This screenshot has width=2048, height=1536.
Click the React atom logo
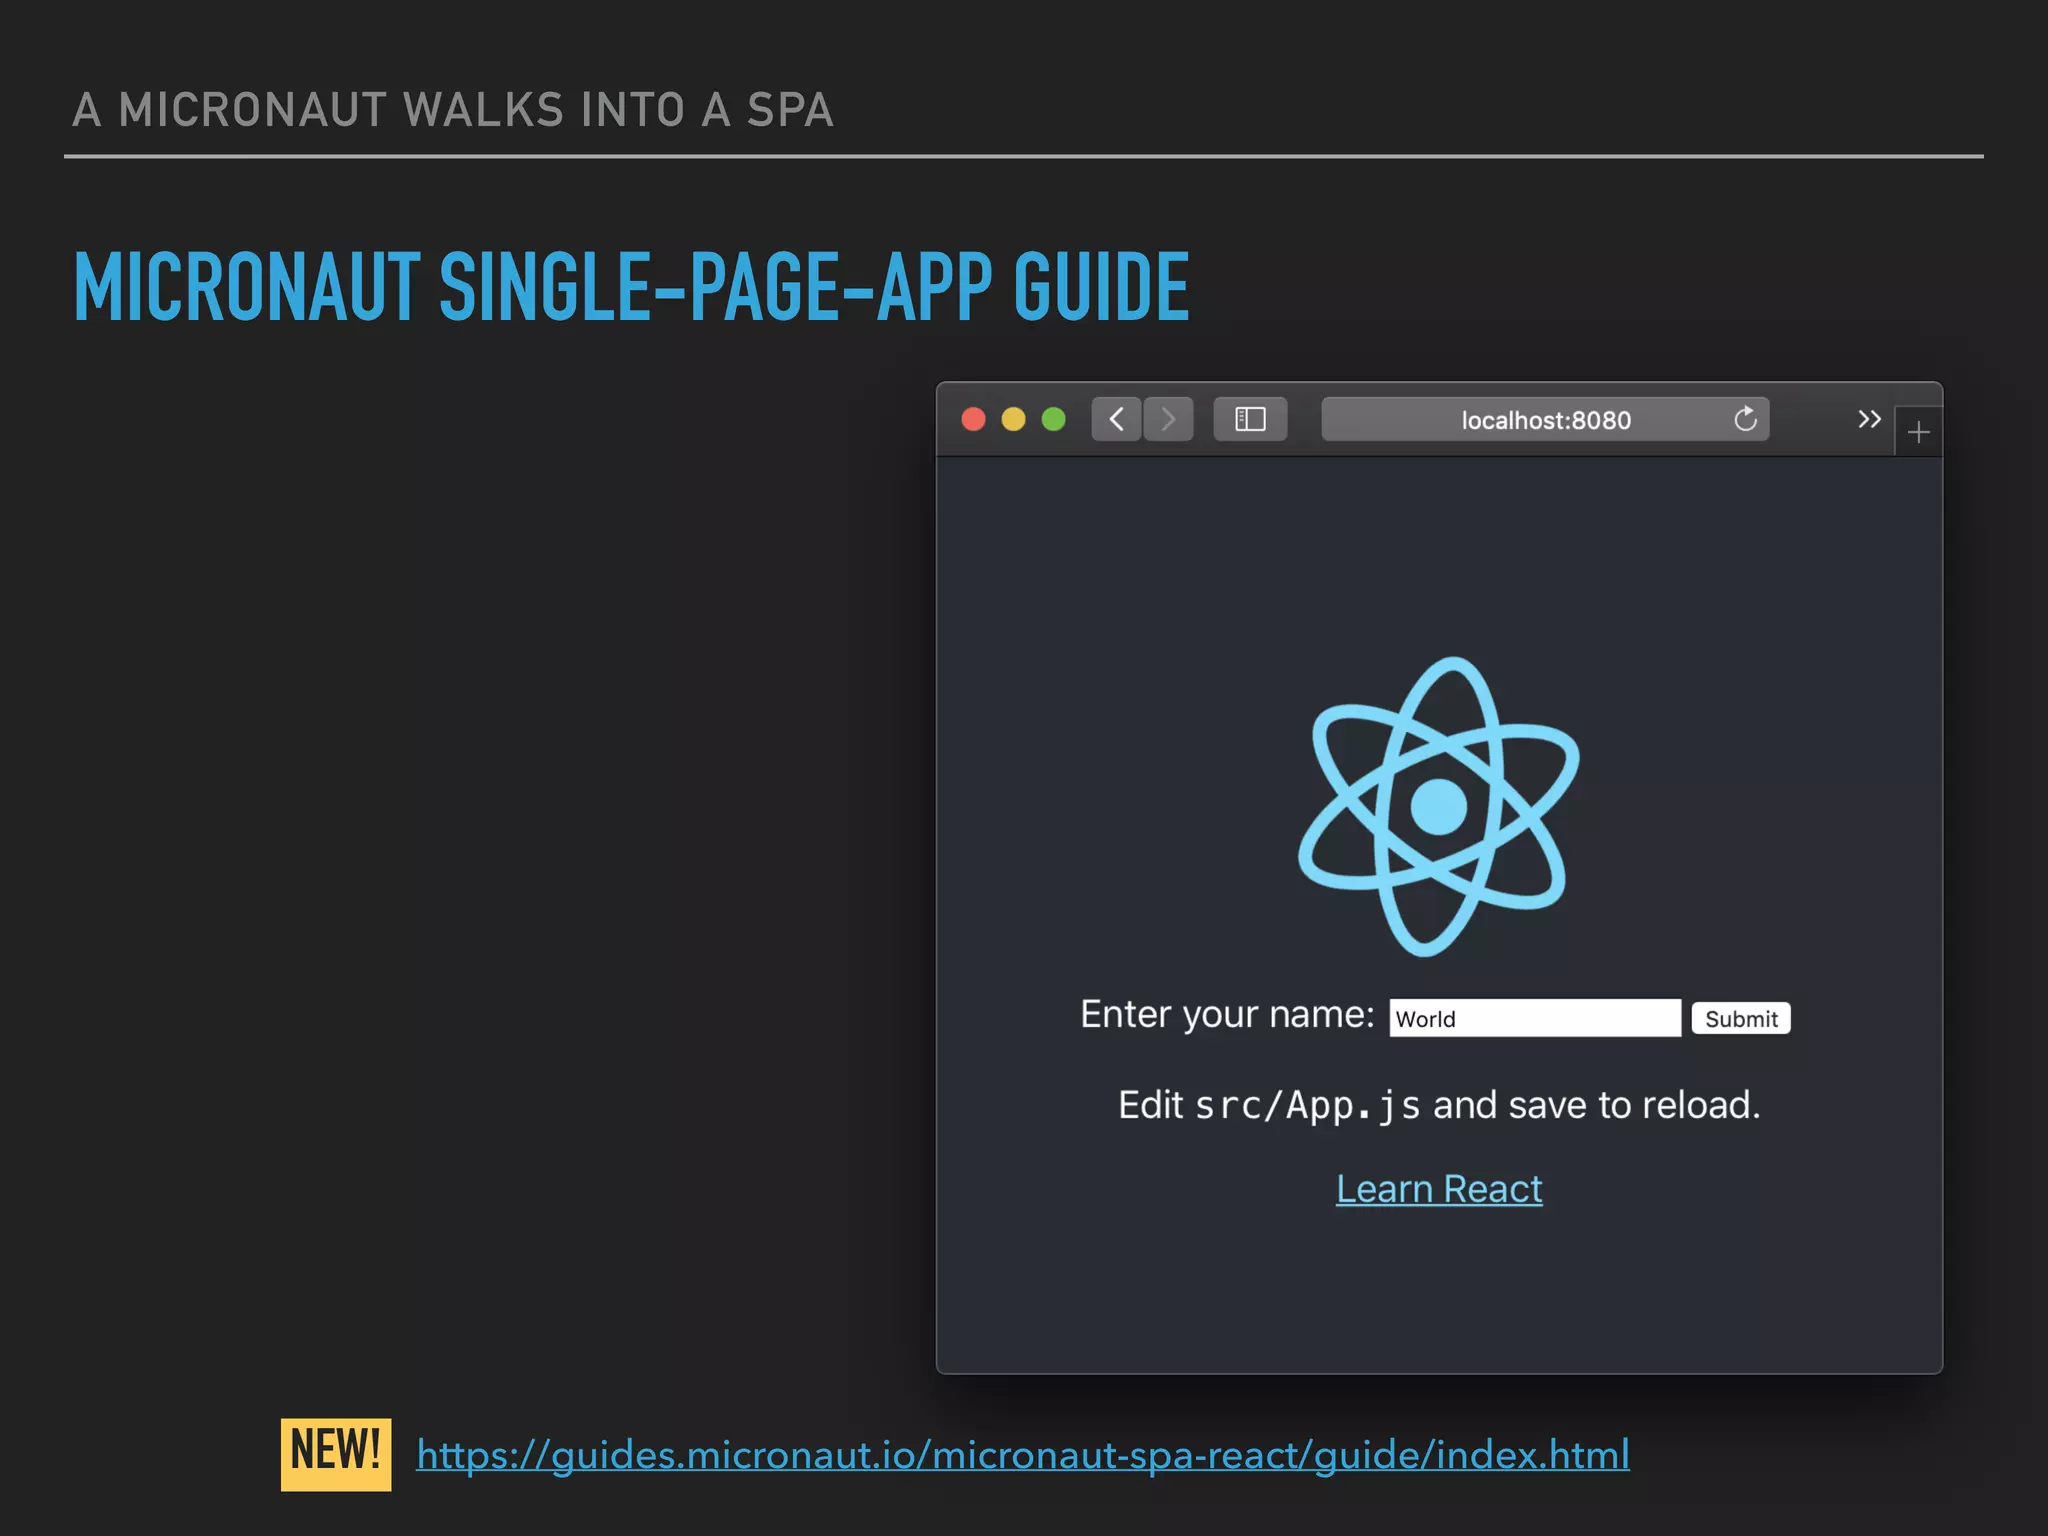[x=1438, y=806]
